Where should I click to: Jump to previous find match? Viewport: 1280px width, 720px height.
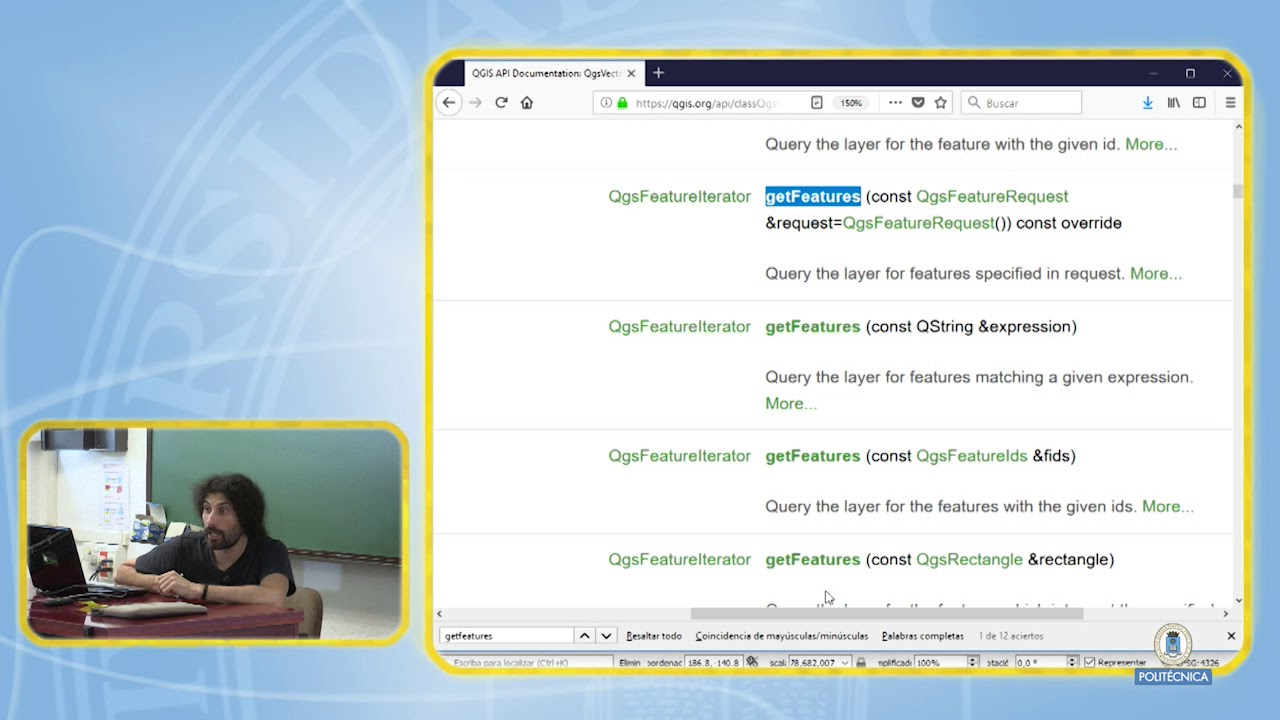[585, 636]
